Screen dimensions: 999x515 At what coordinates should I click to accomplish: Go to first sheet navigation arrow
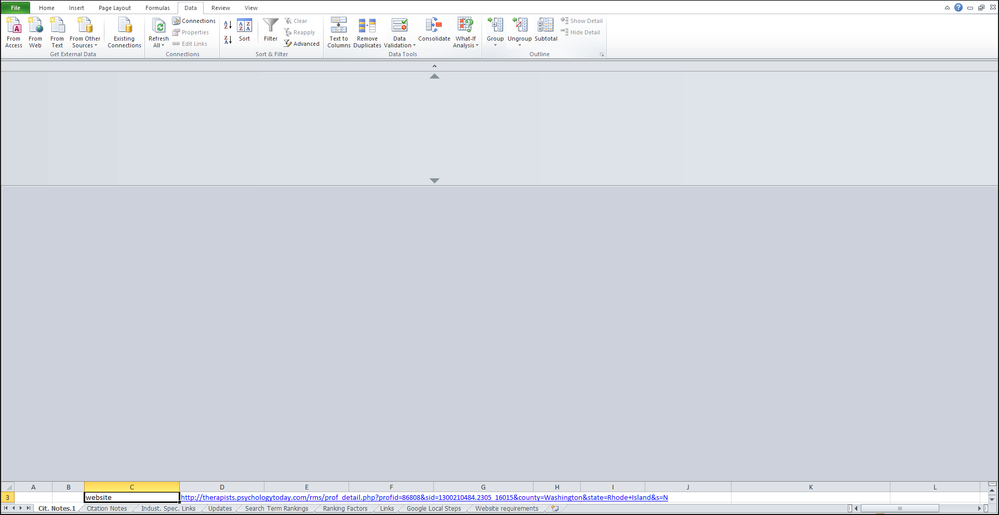coord(5,508)
